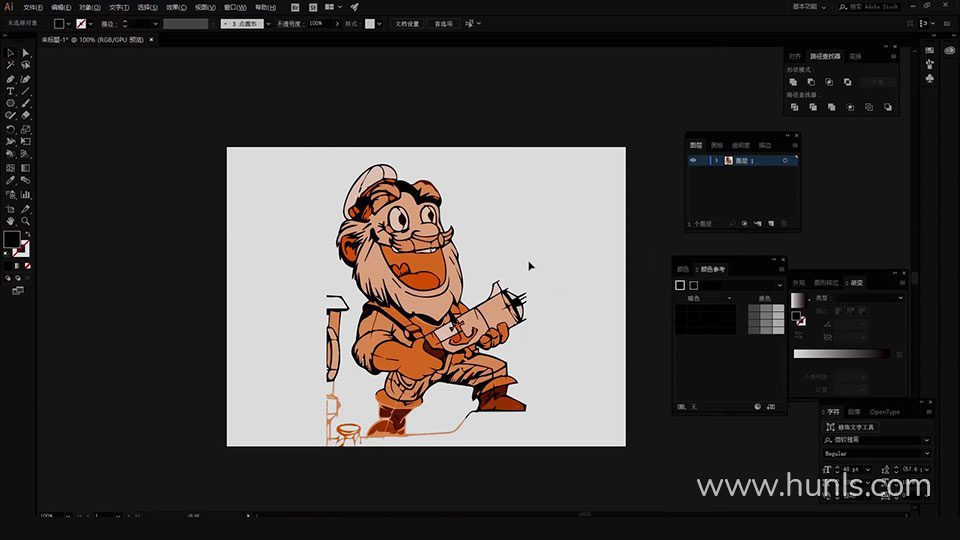Open 对象(O) menu

coord(89,7)
